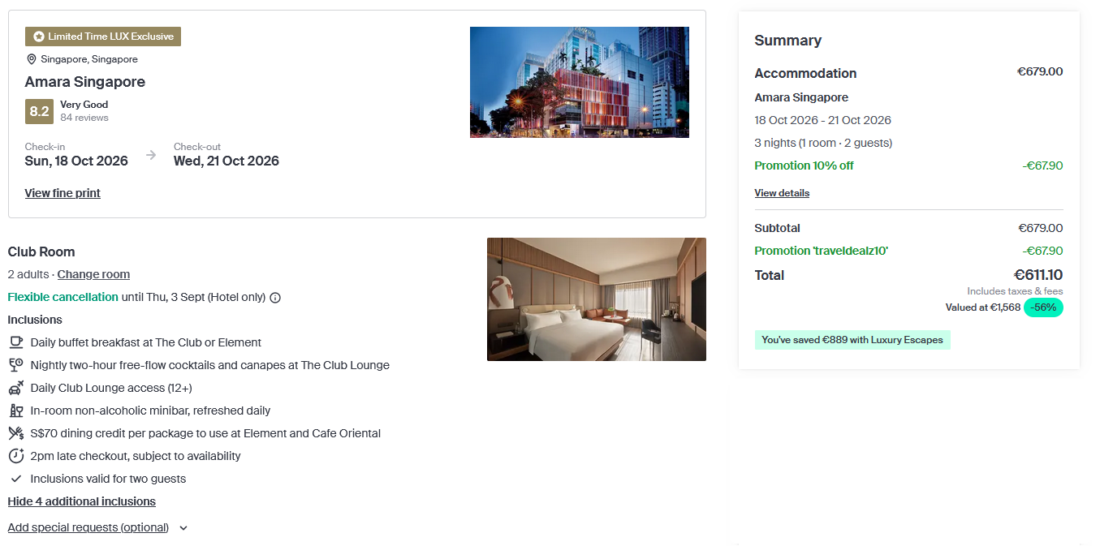The height and width of the screenshot is (546, 1100).
Task: Open the Club Room bedroom photo
Action: [x=596, y=299]
